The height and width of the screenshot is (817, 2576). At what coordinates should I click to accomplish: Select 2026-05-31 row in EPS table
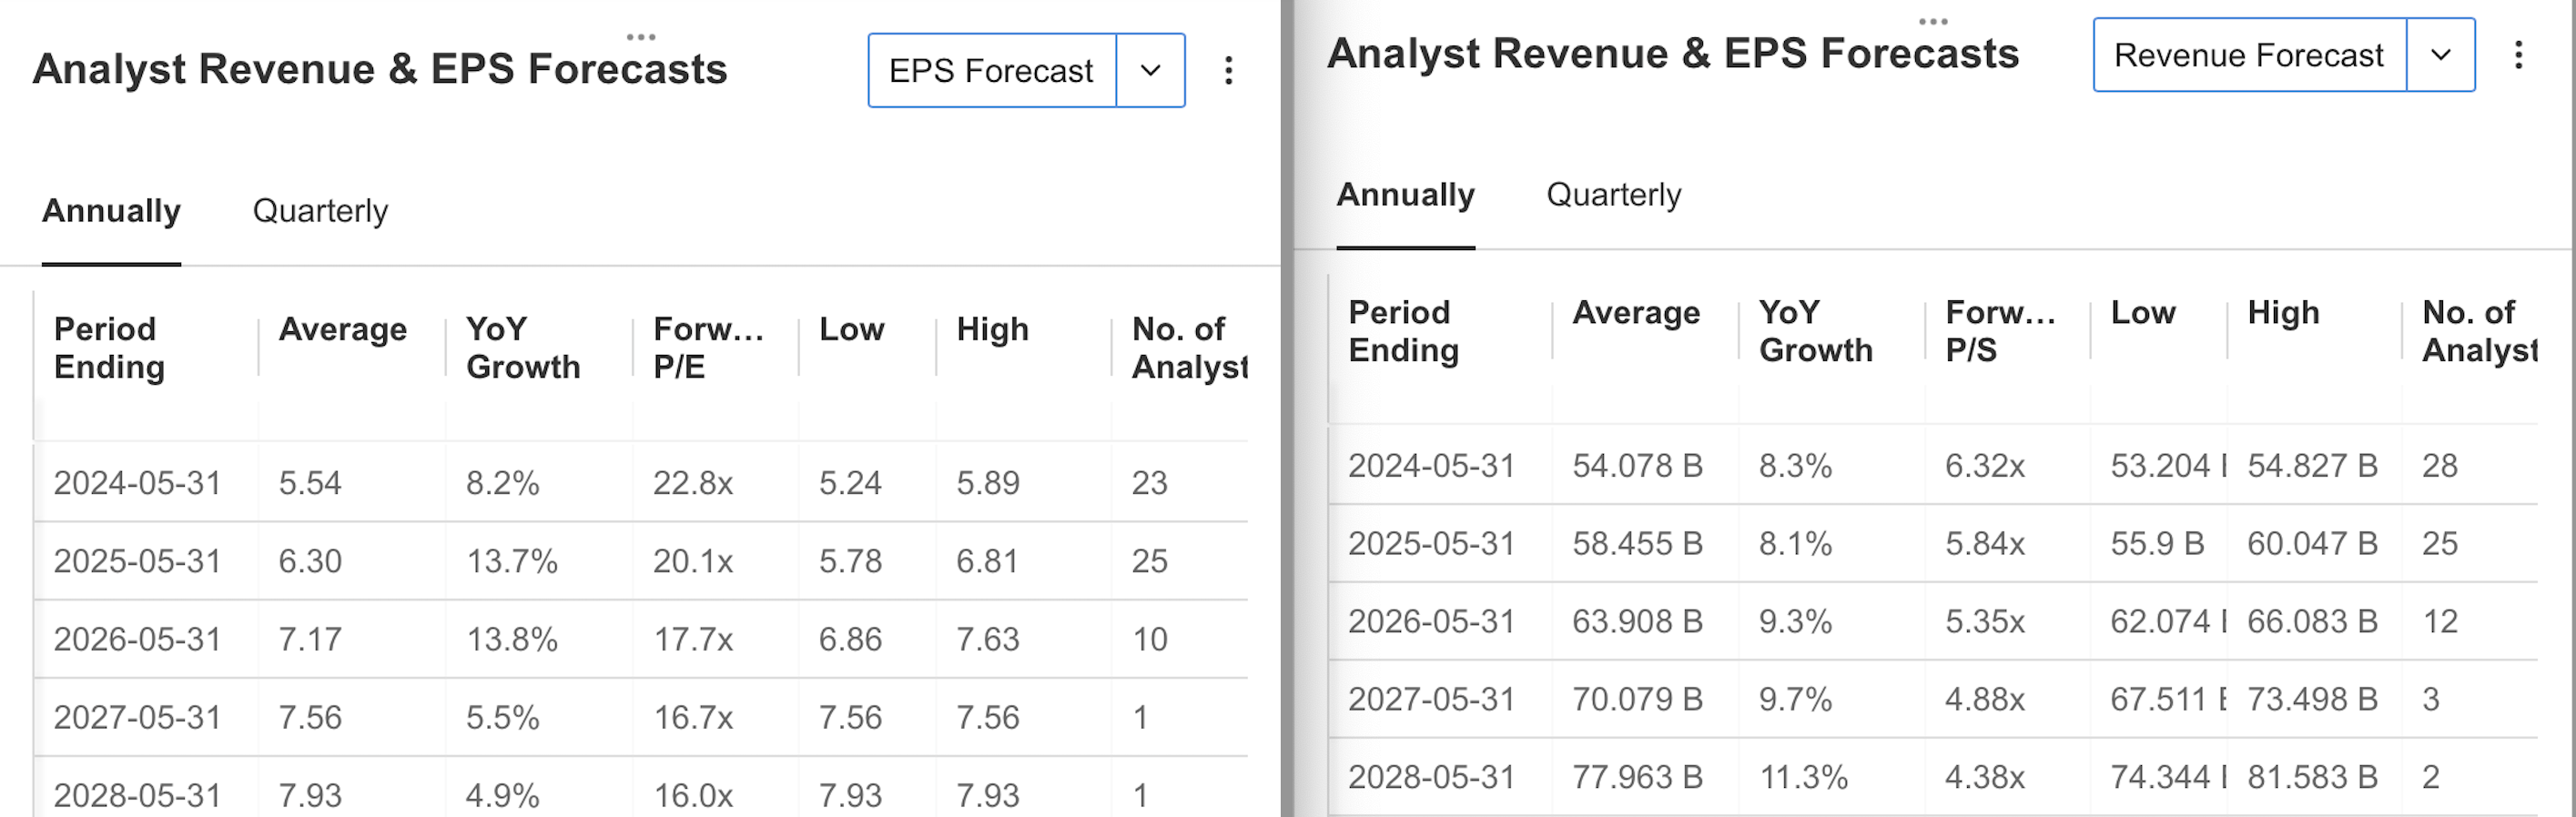click(641, 639)
